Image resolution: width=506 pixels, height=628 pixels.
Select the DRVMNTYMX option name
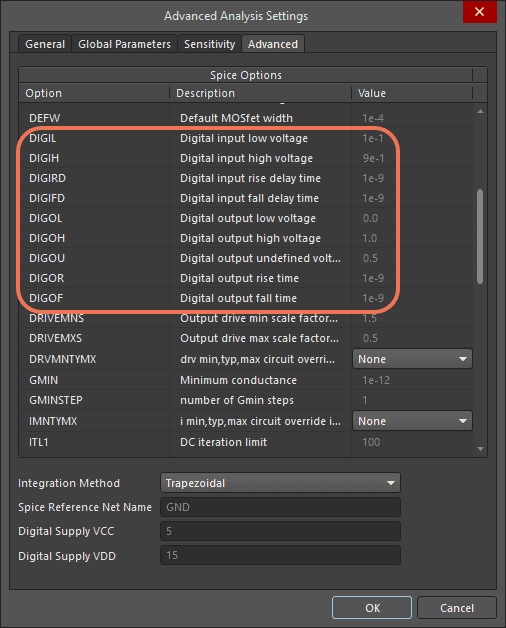(62, 359)
